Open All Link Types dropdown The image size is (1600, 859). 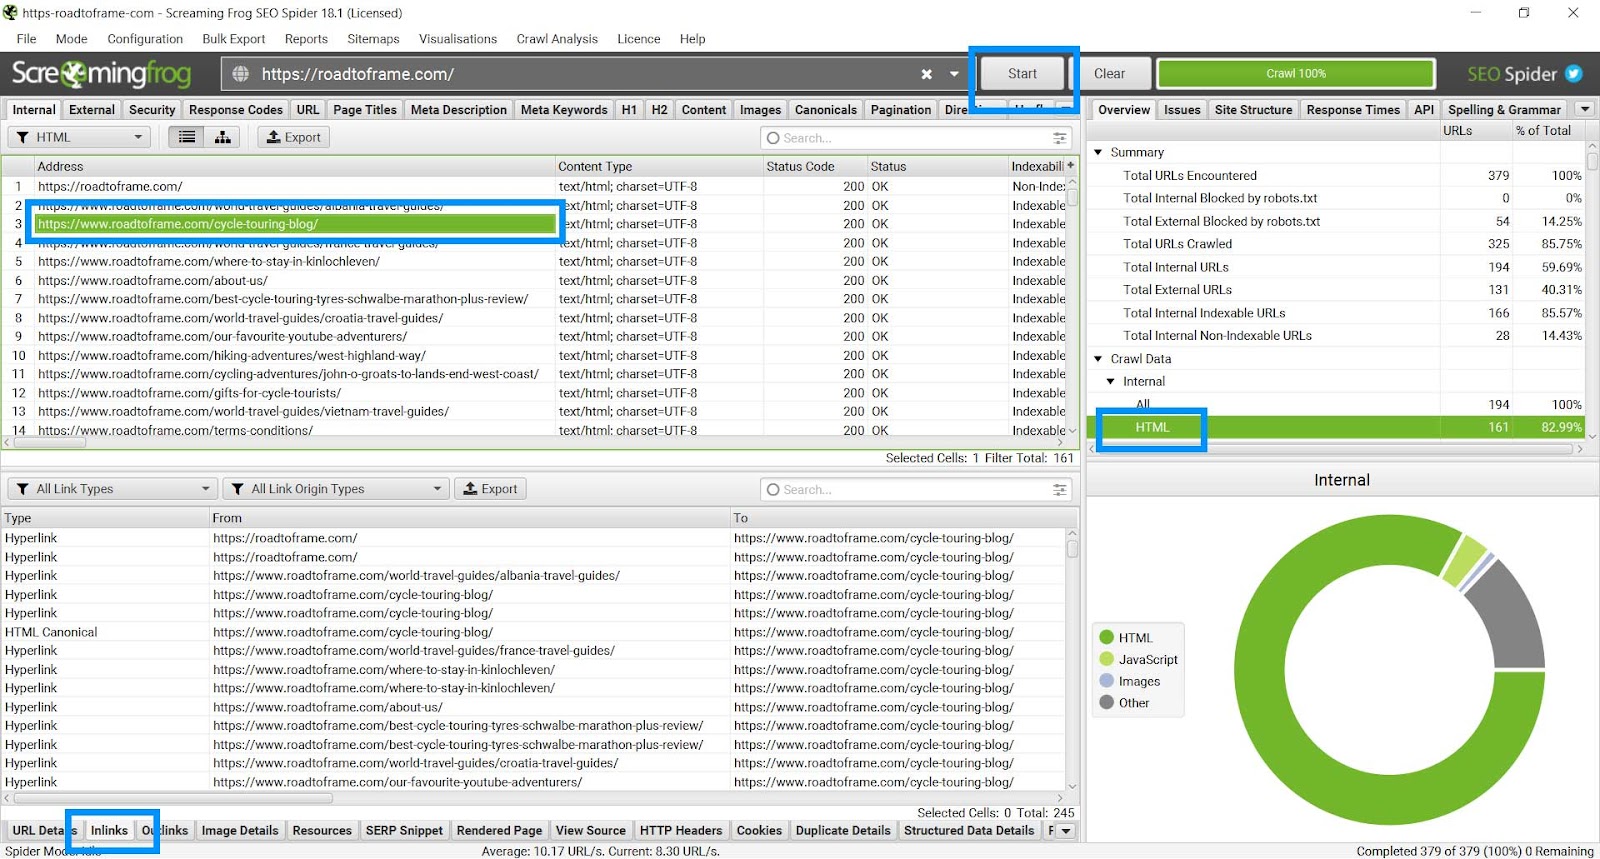pyautogui.click(x=112, y=489)
